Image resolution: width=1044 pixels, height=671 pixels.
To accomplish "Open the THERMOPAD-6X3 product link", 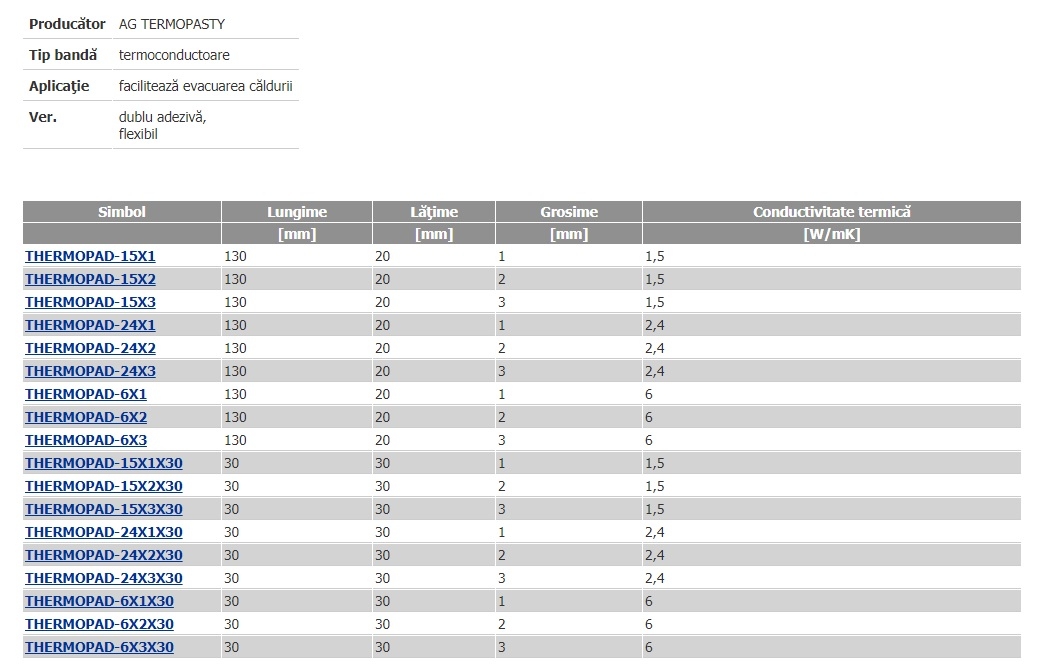I will tap(86, 440).
